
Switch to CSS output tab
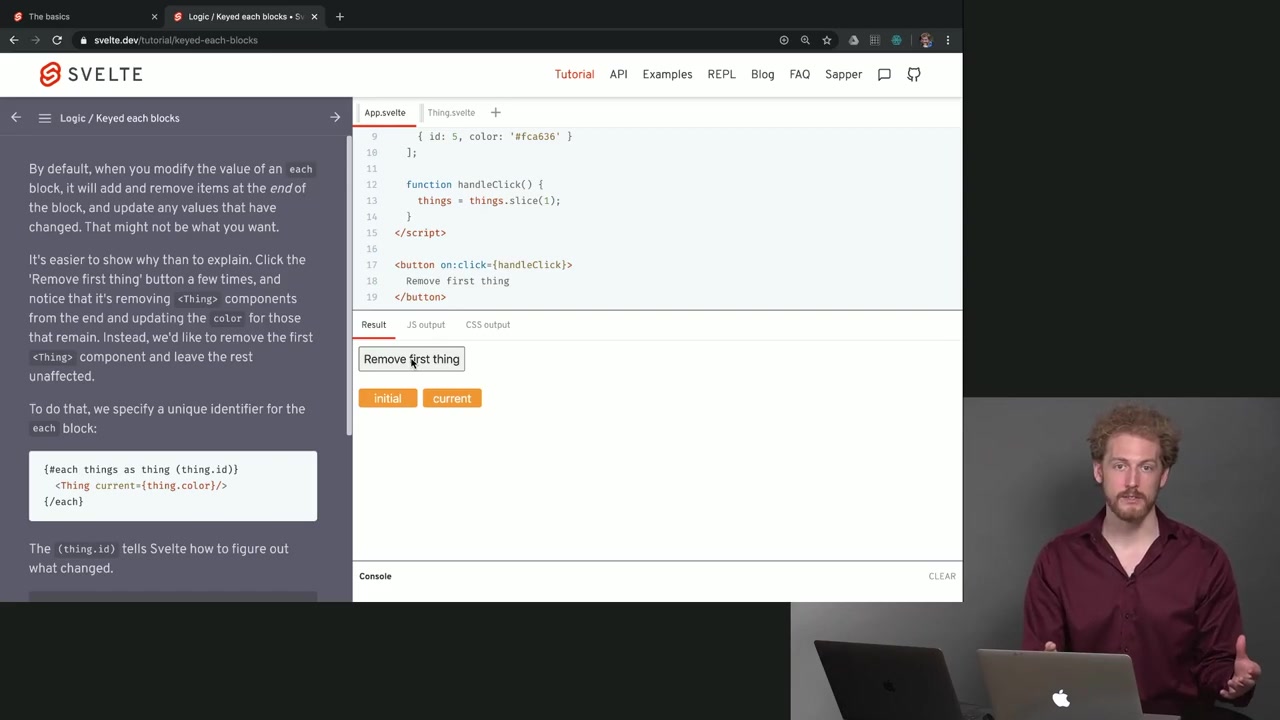pyautogui.click(x=488, y=325)
